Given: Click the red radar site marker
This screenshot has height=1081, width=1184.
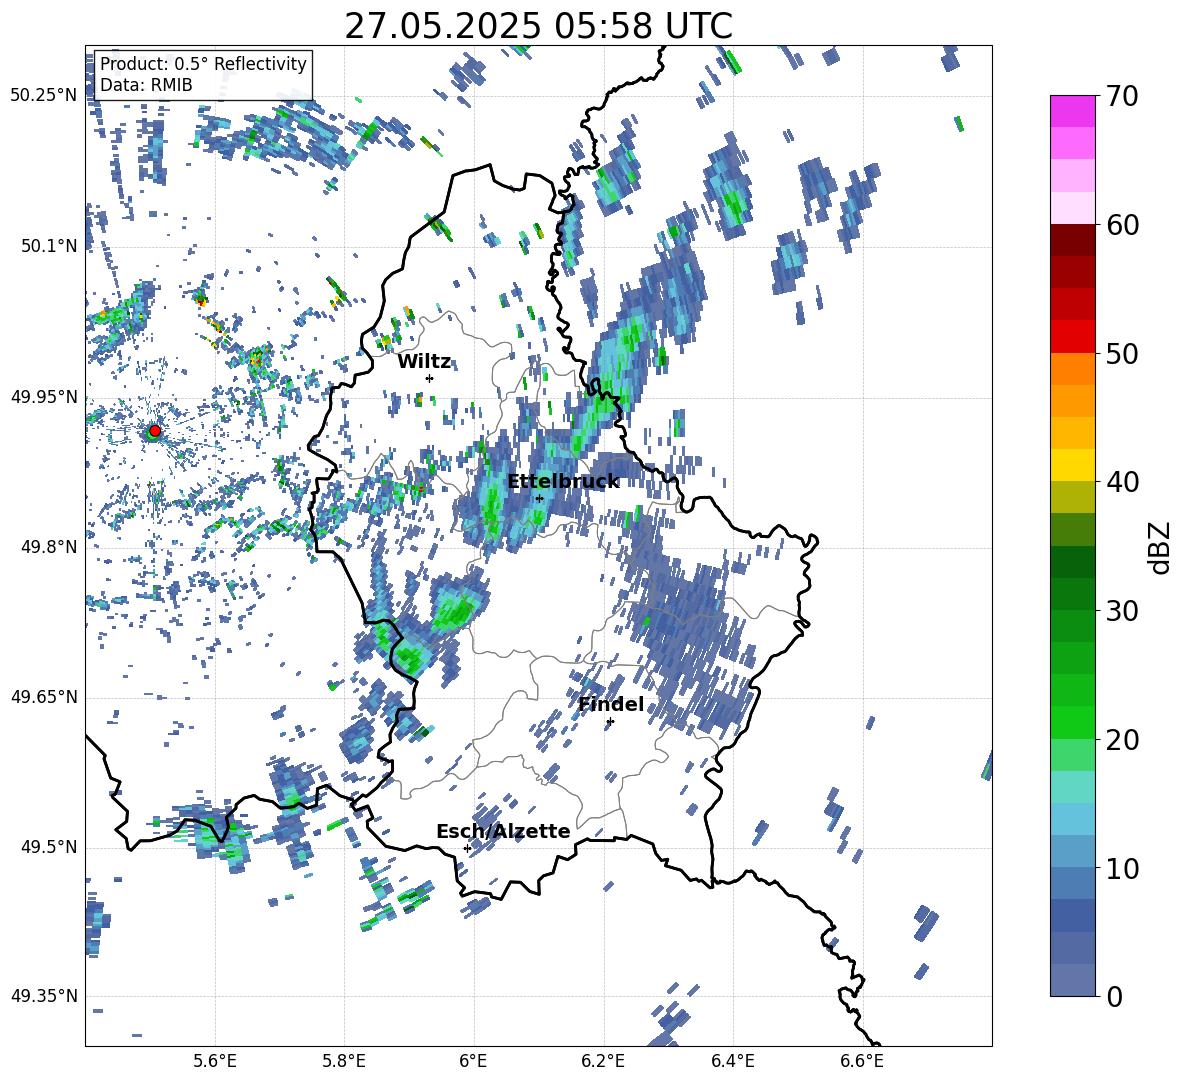Looking at the screenshot, I should pos(155,431).
